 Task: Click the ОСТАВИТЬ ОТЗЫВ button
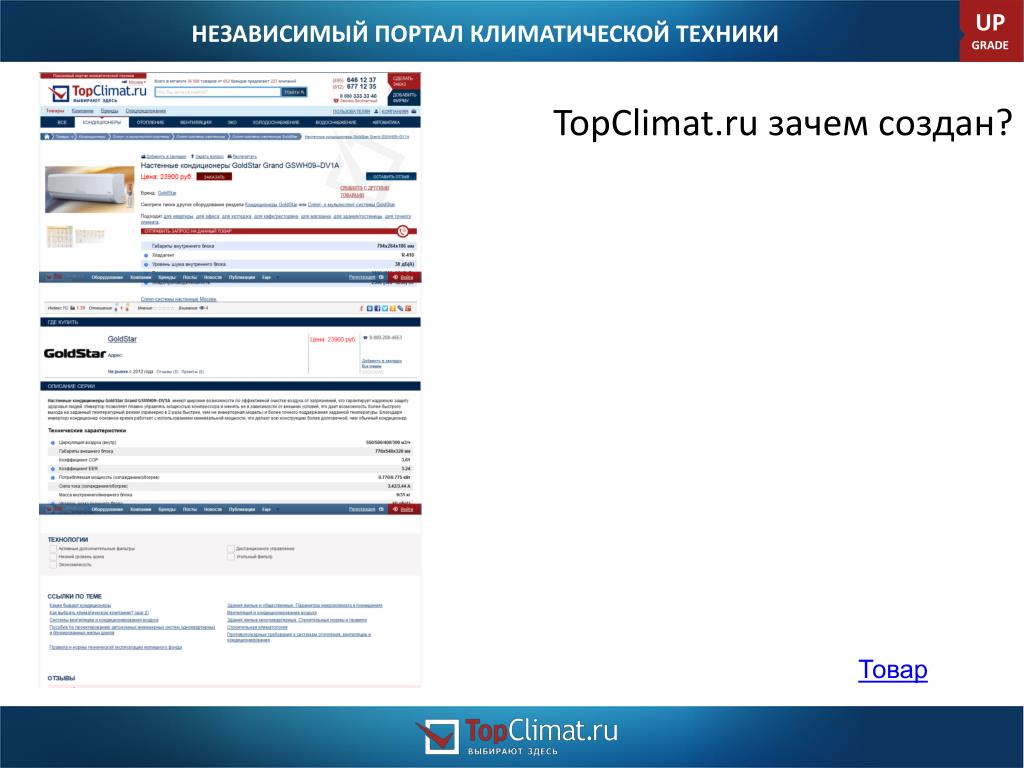pos(391,176)
